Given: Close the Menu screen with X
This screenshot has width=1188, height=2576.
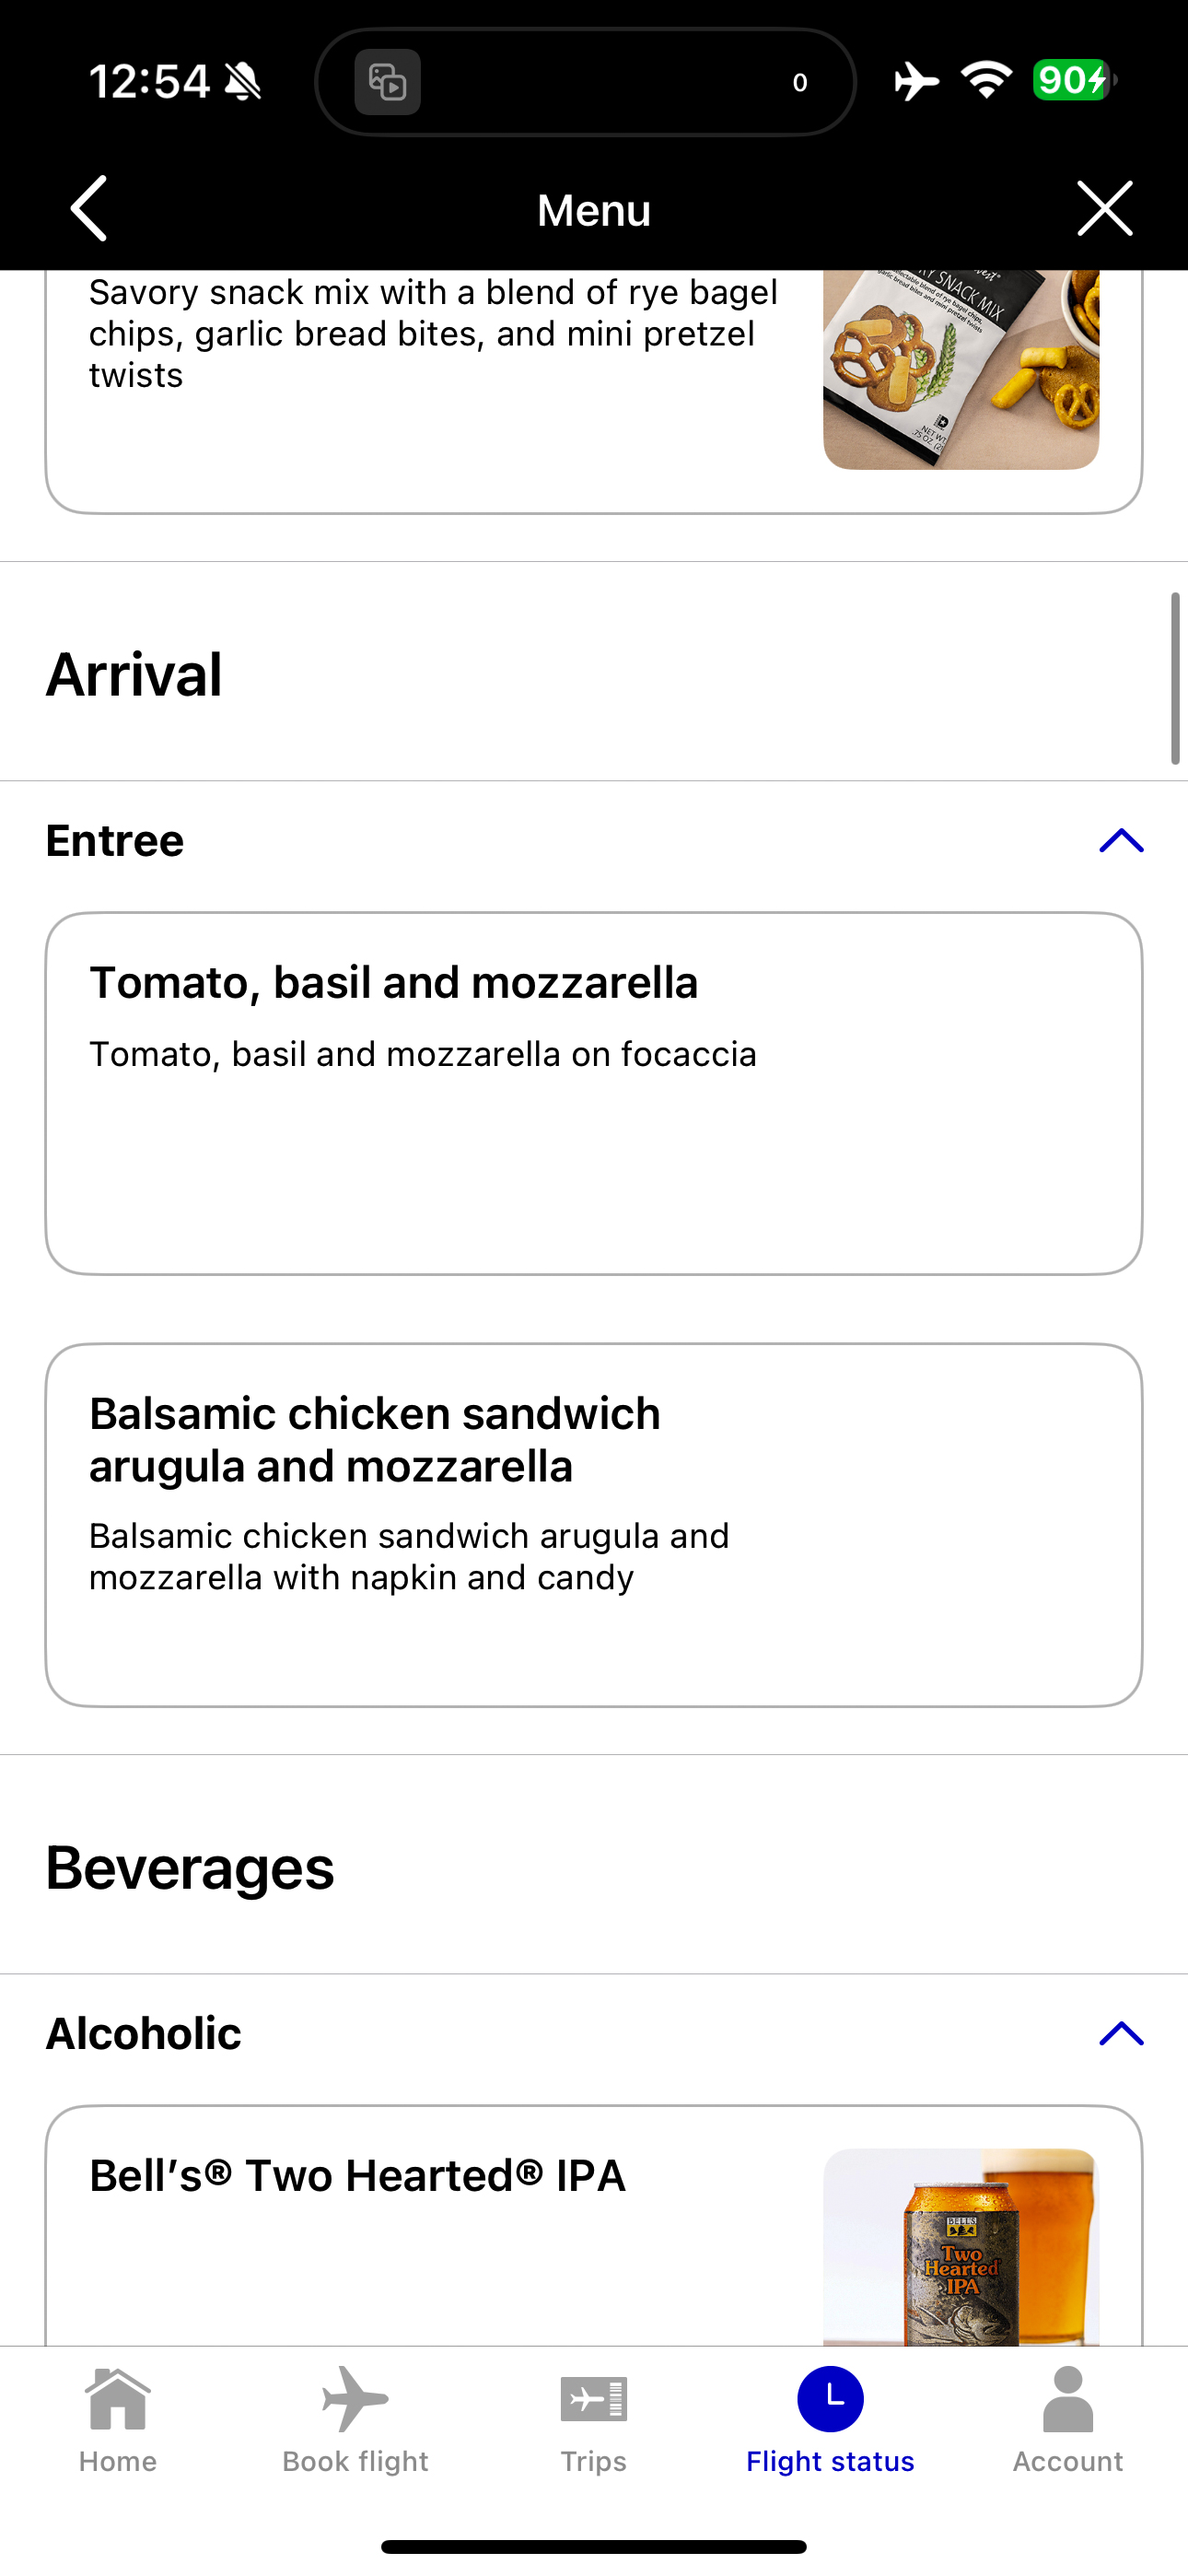Looking at the screenshot, I should click(1105, 209).
